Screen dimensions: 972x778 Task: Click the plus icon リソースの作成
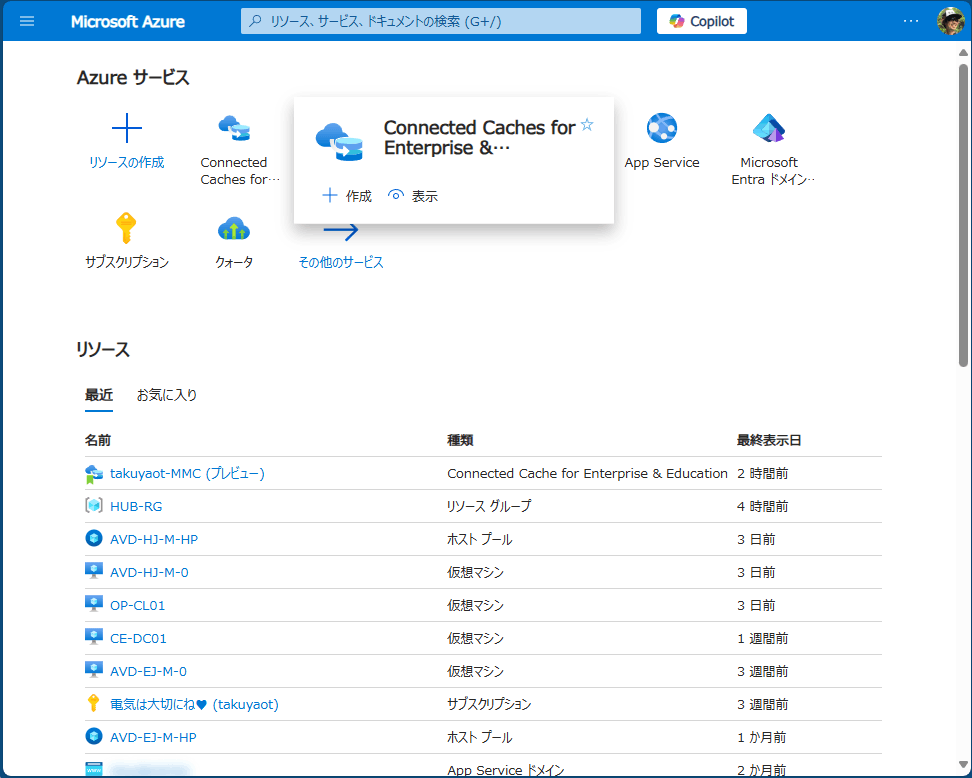(x=126, y=128)
